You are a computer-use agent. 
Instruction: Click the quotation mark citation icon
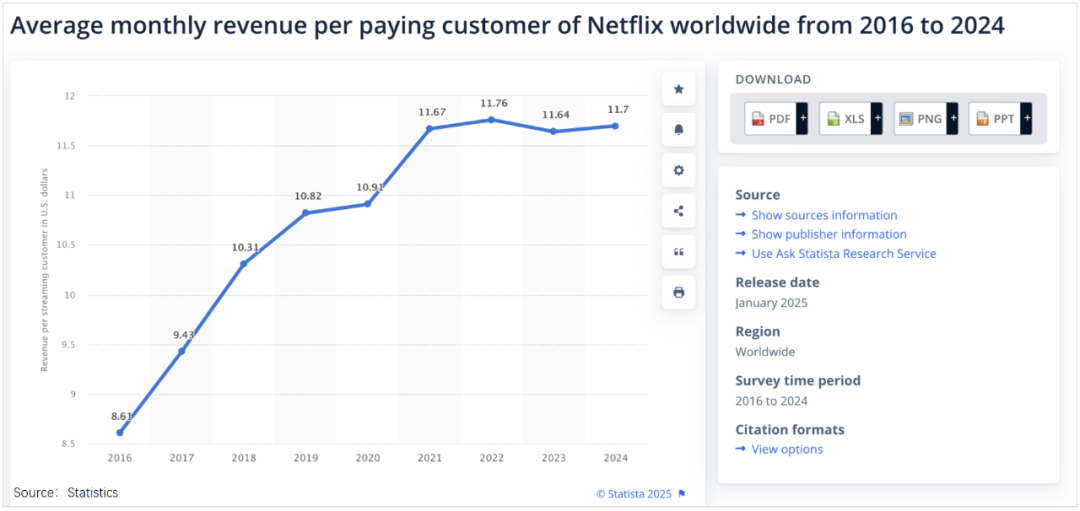679,252
